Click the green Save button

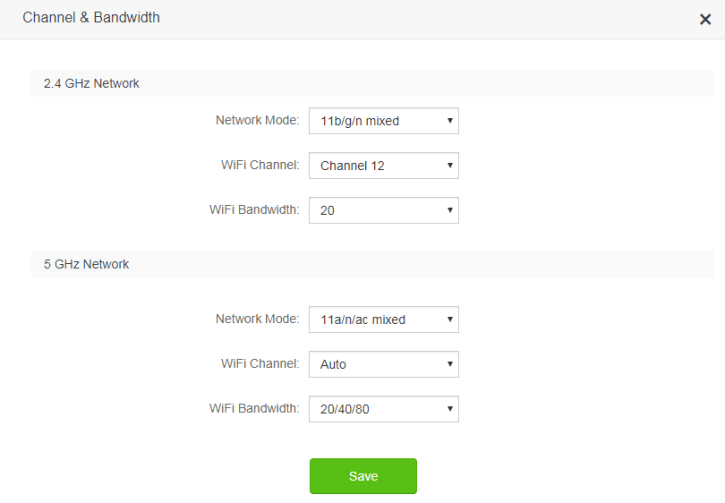click(x=363, y=476)
